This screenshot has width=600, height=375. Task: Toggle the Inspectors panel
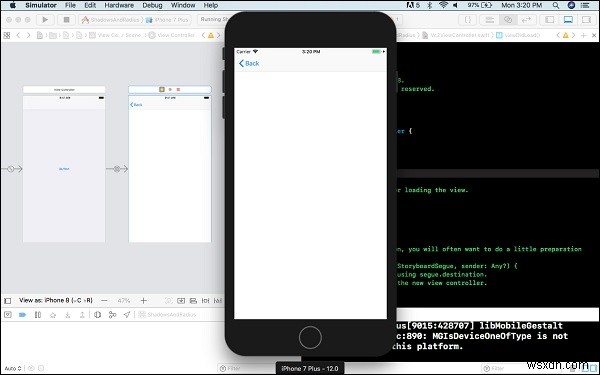(x=586, y=20)
